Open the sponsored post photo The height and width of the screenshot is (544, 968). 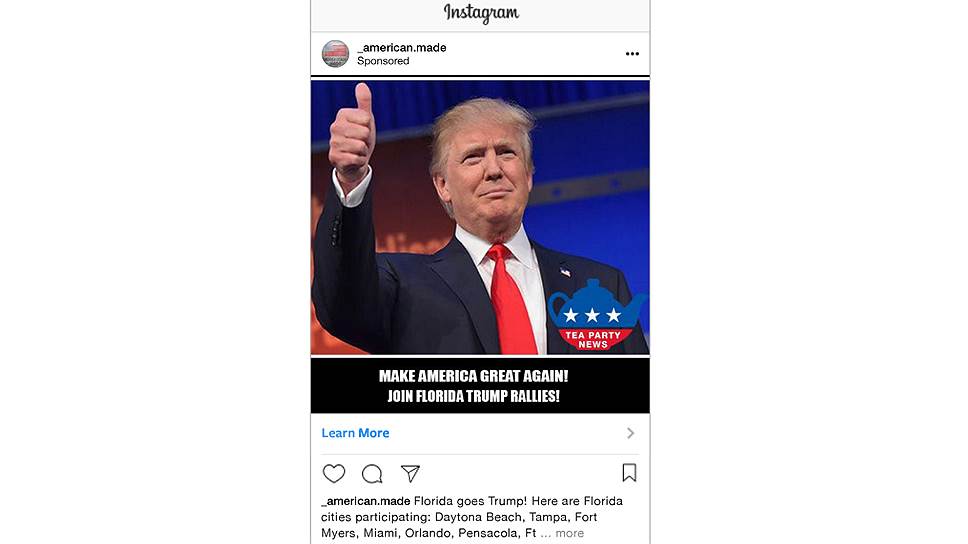click(x=480, y=217)
